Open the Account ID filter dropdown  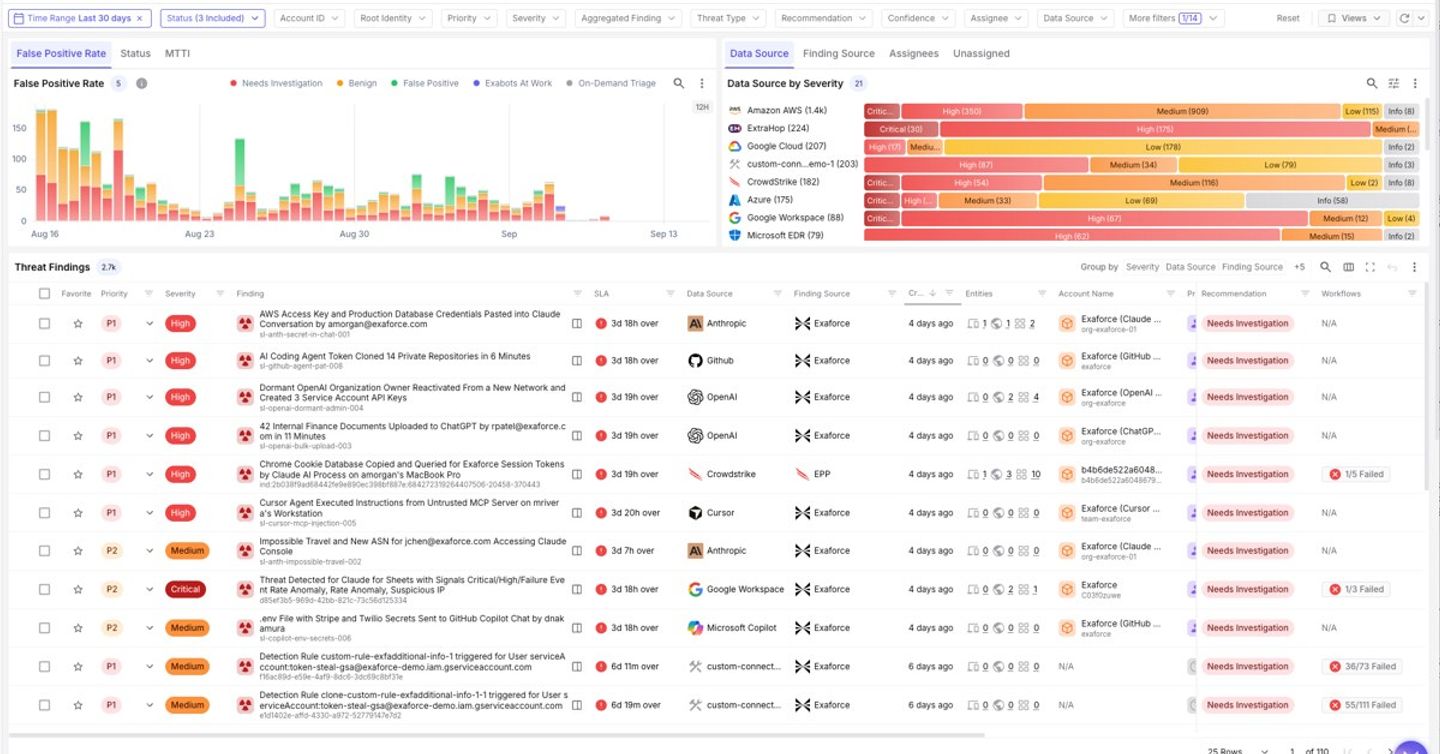point(308,18)
